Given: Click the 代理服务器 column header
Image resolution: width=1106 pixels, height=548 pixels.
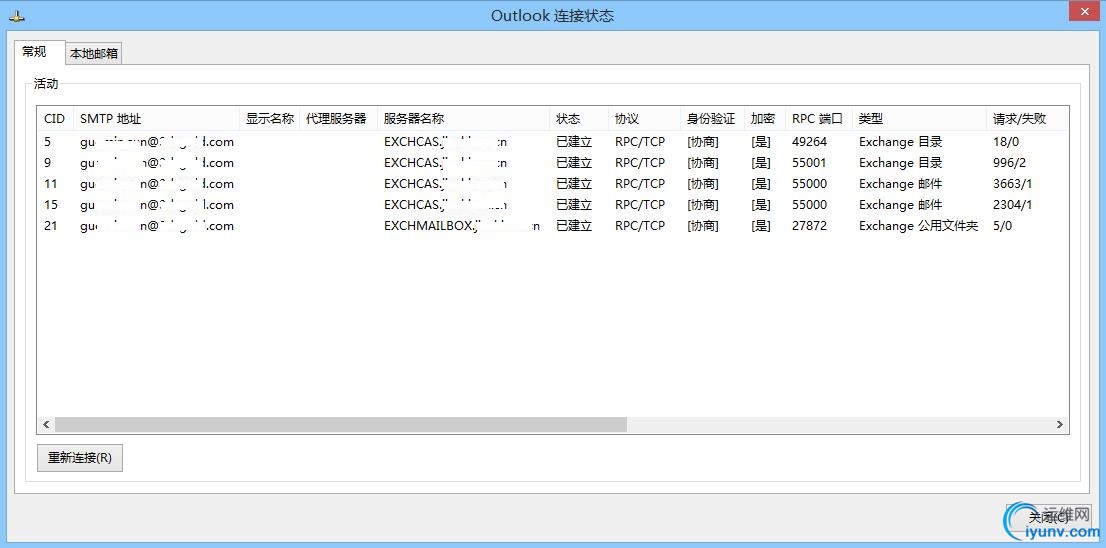Looking at the screenshot, I should pyautogui.click(x=338, y=118).
